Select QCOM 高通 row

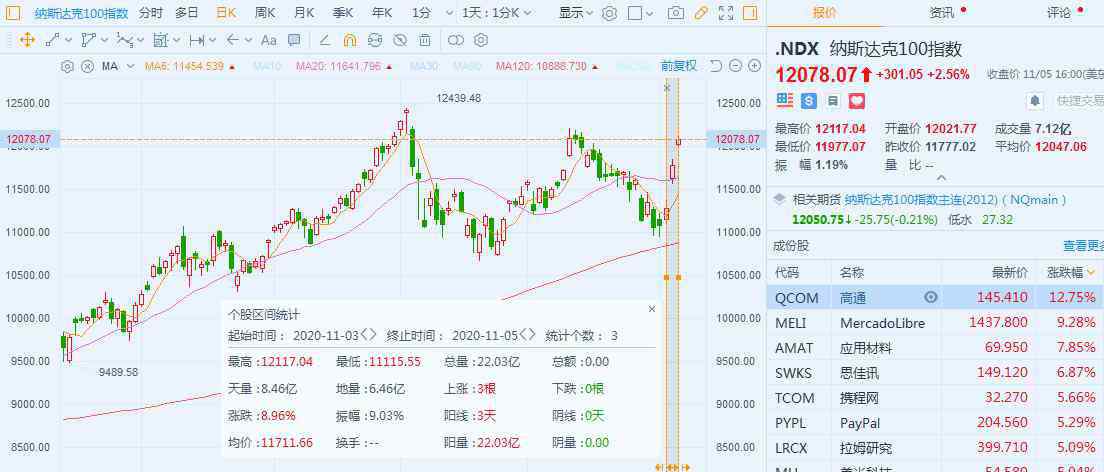click(935, 297)
